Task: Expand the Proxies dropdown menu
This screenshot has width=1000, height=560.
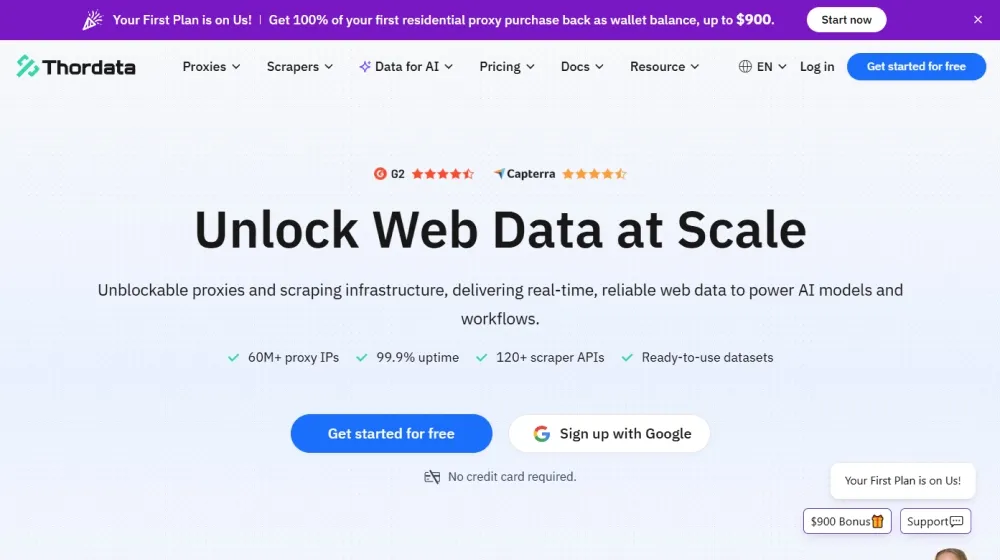Action: point(211,67)
